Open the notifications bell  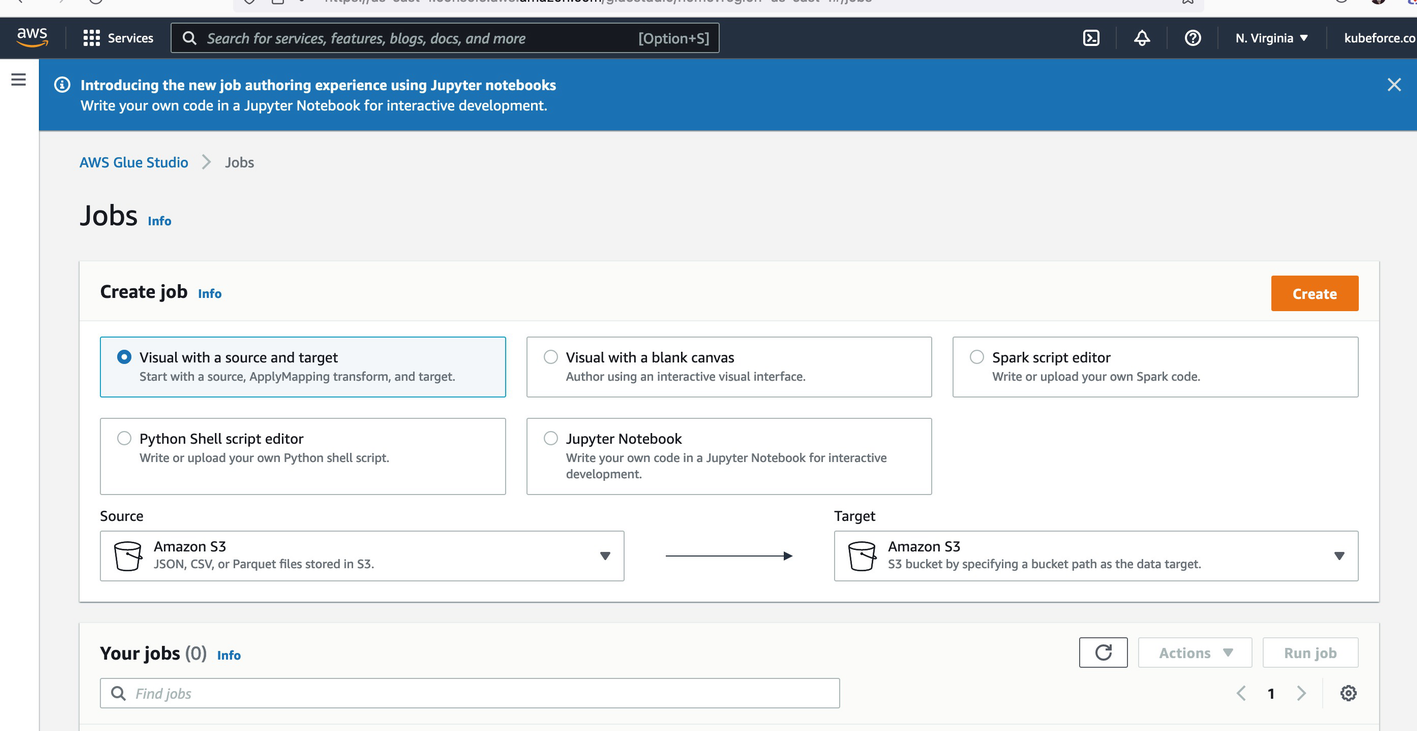click(x=1142, y=38)
